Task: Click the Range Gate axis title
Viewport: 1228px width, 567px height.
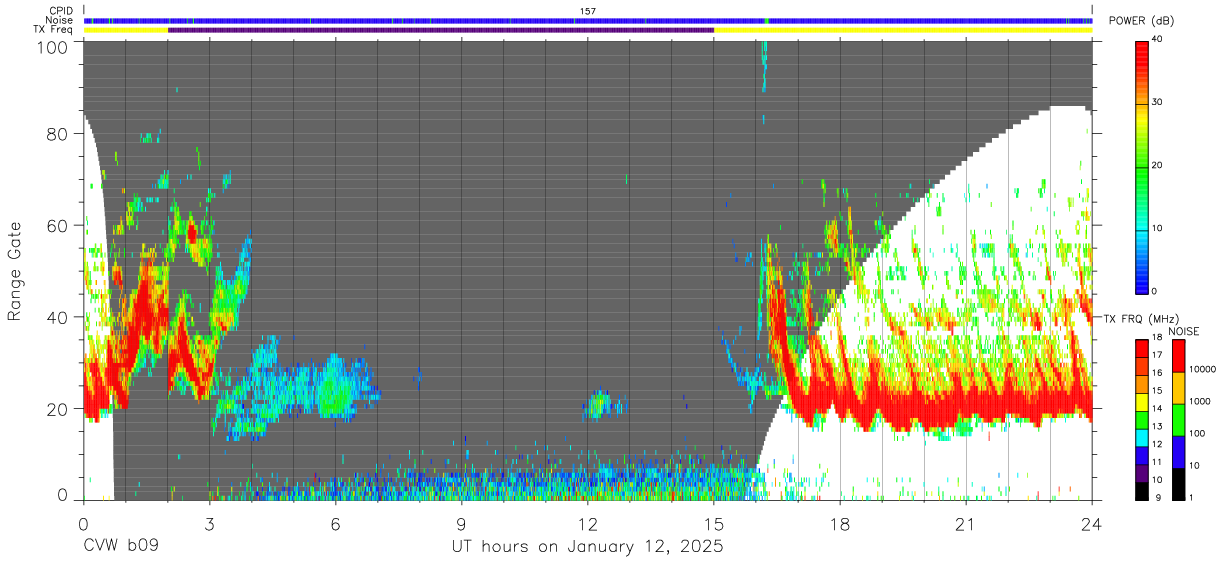Action: point(15,270)
